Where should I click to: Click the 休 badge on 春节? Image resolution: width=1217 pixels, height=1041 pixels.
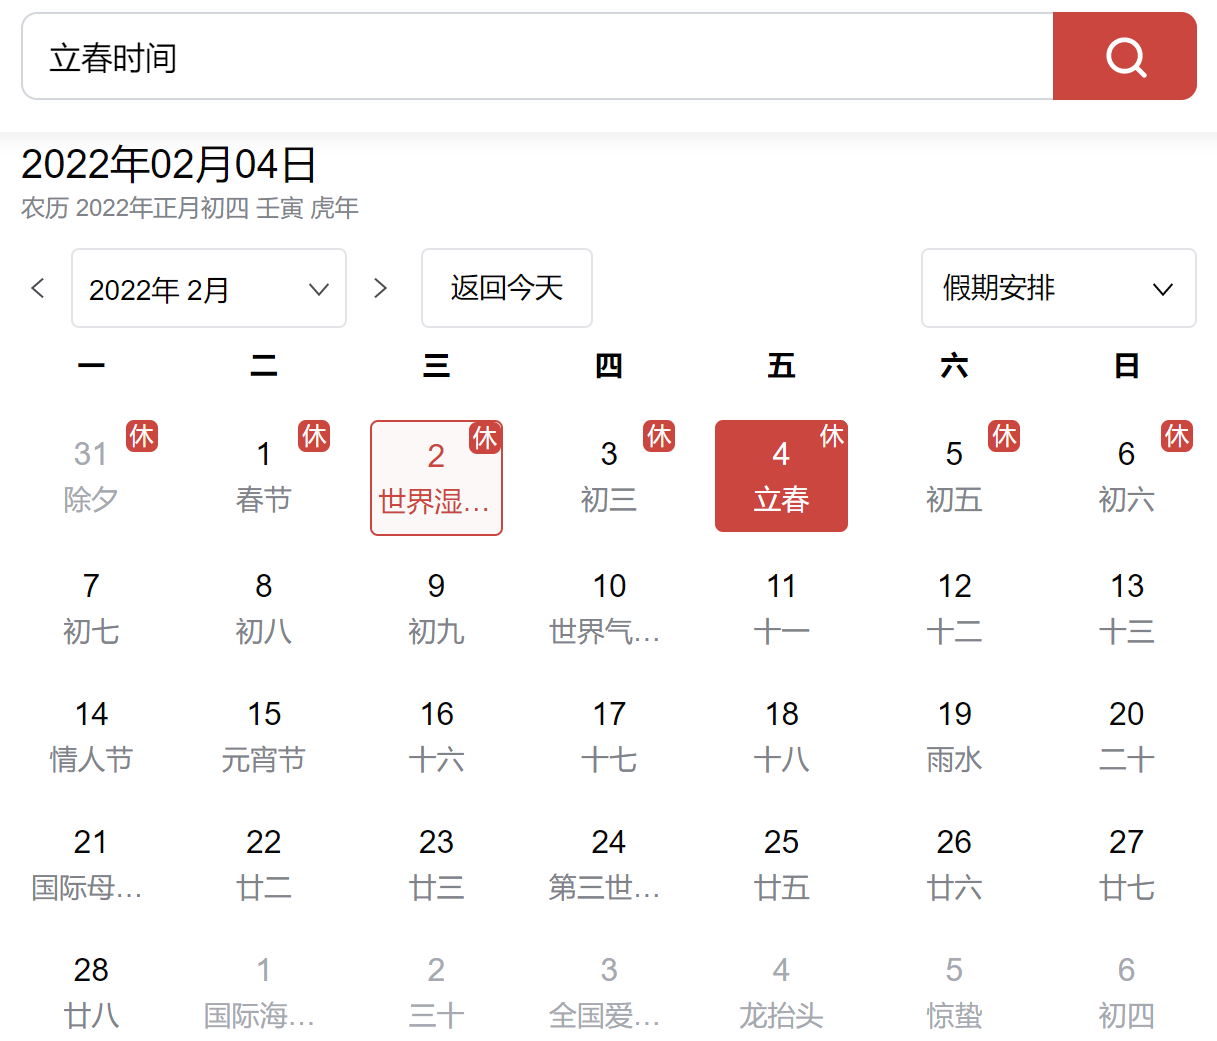314,436
